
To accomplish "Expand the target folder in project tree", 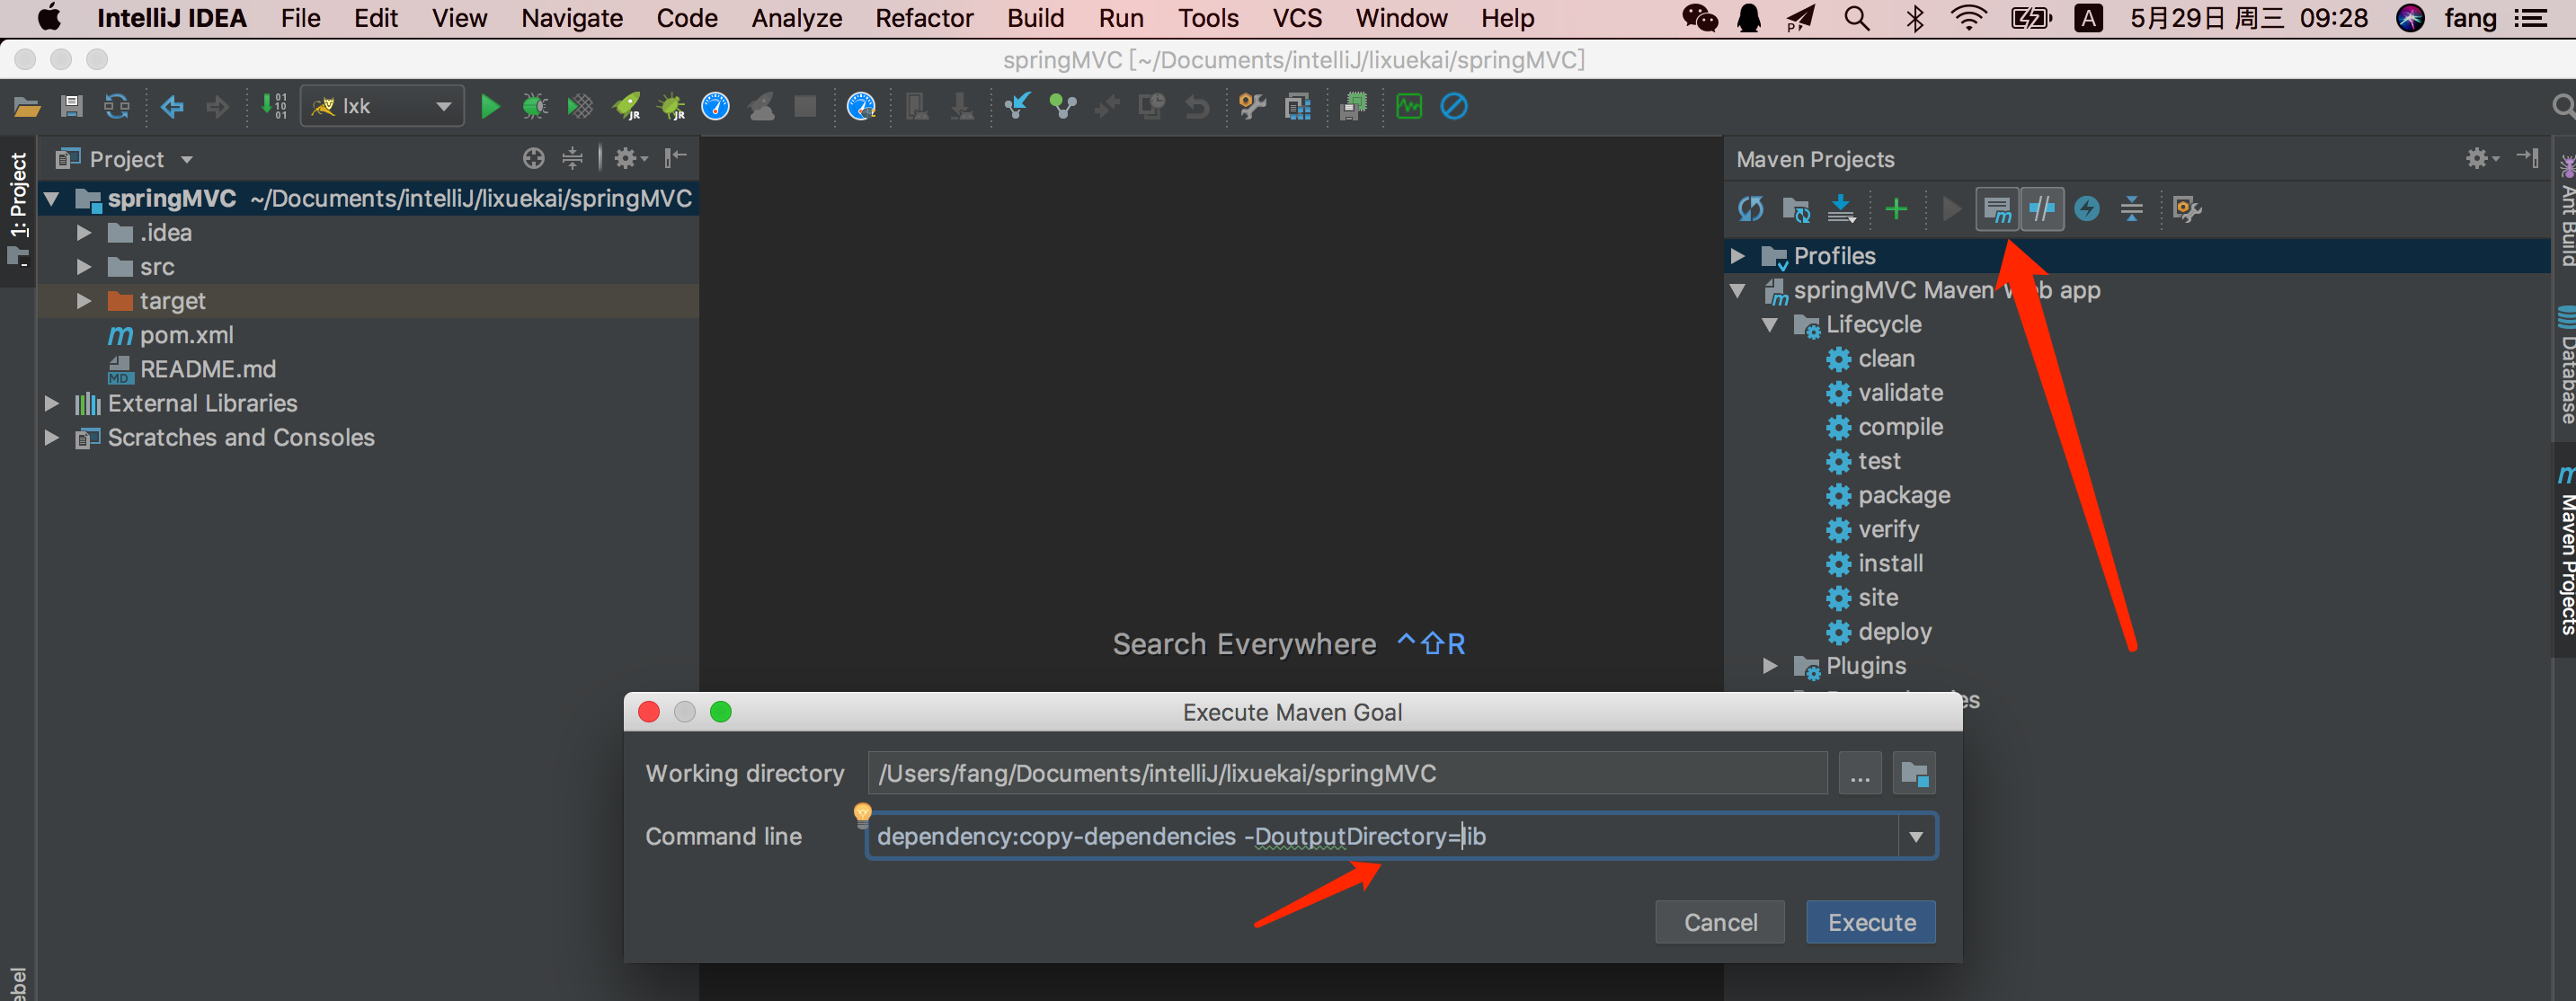I will tap(84, 301).
